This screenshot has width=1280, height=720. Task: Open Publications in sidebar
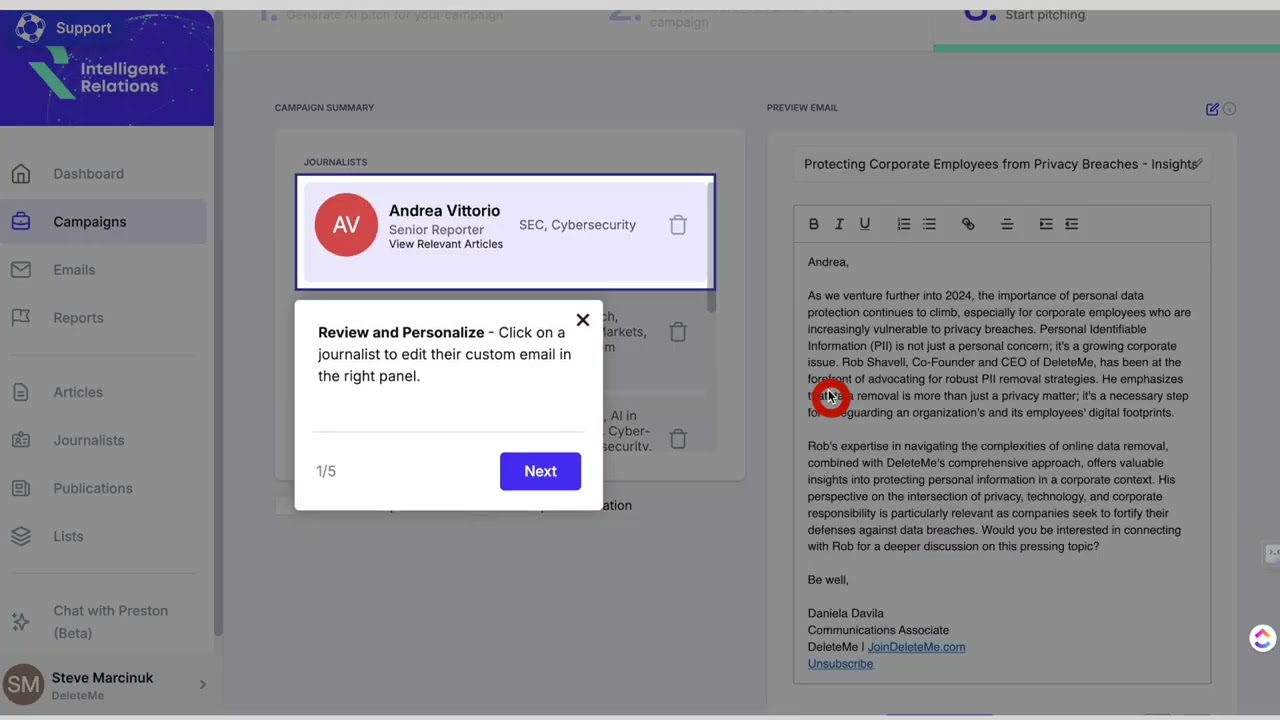point(93,488)
